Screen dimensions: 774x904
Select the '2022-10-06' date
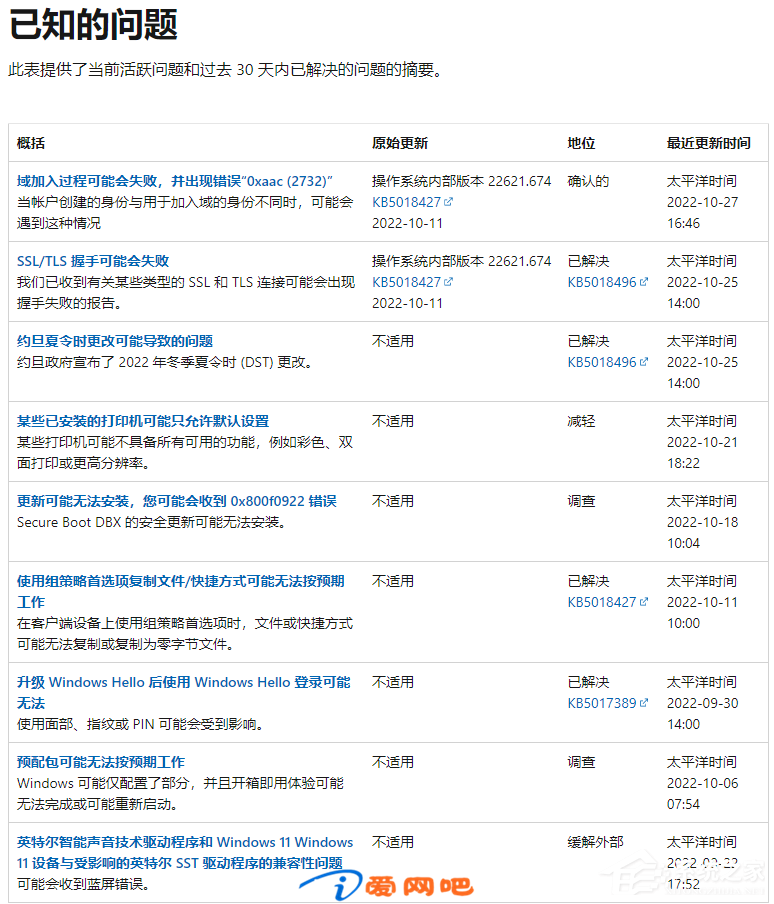[x=703, y=784]
